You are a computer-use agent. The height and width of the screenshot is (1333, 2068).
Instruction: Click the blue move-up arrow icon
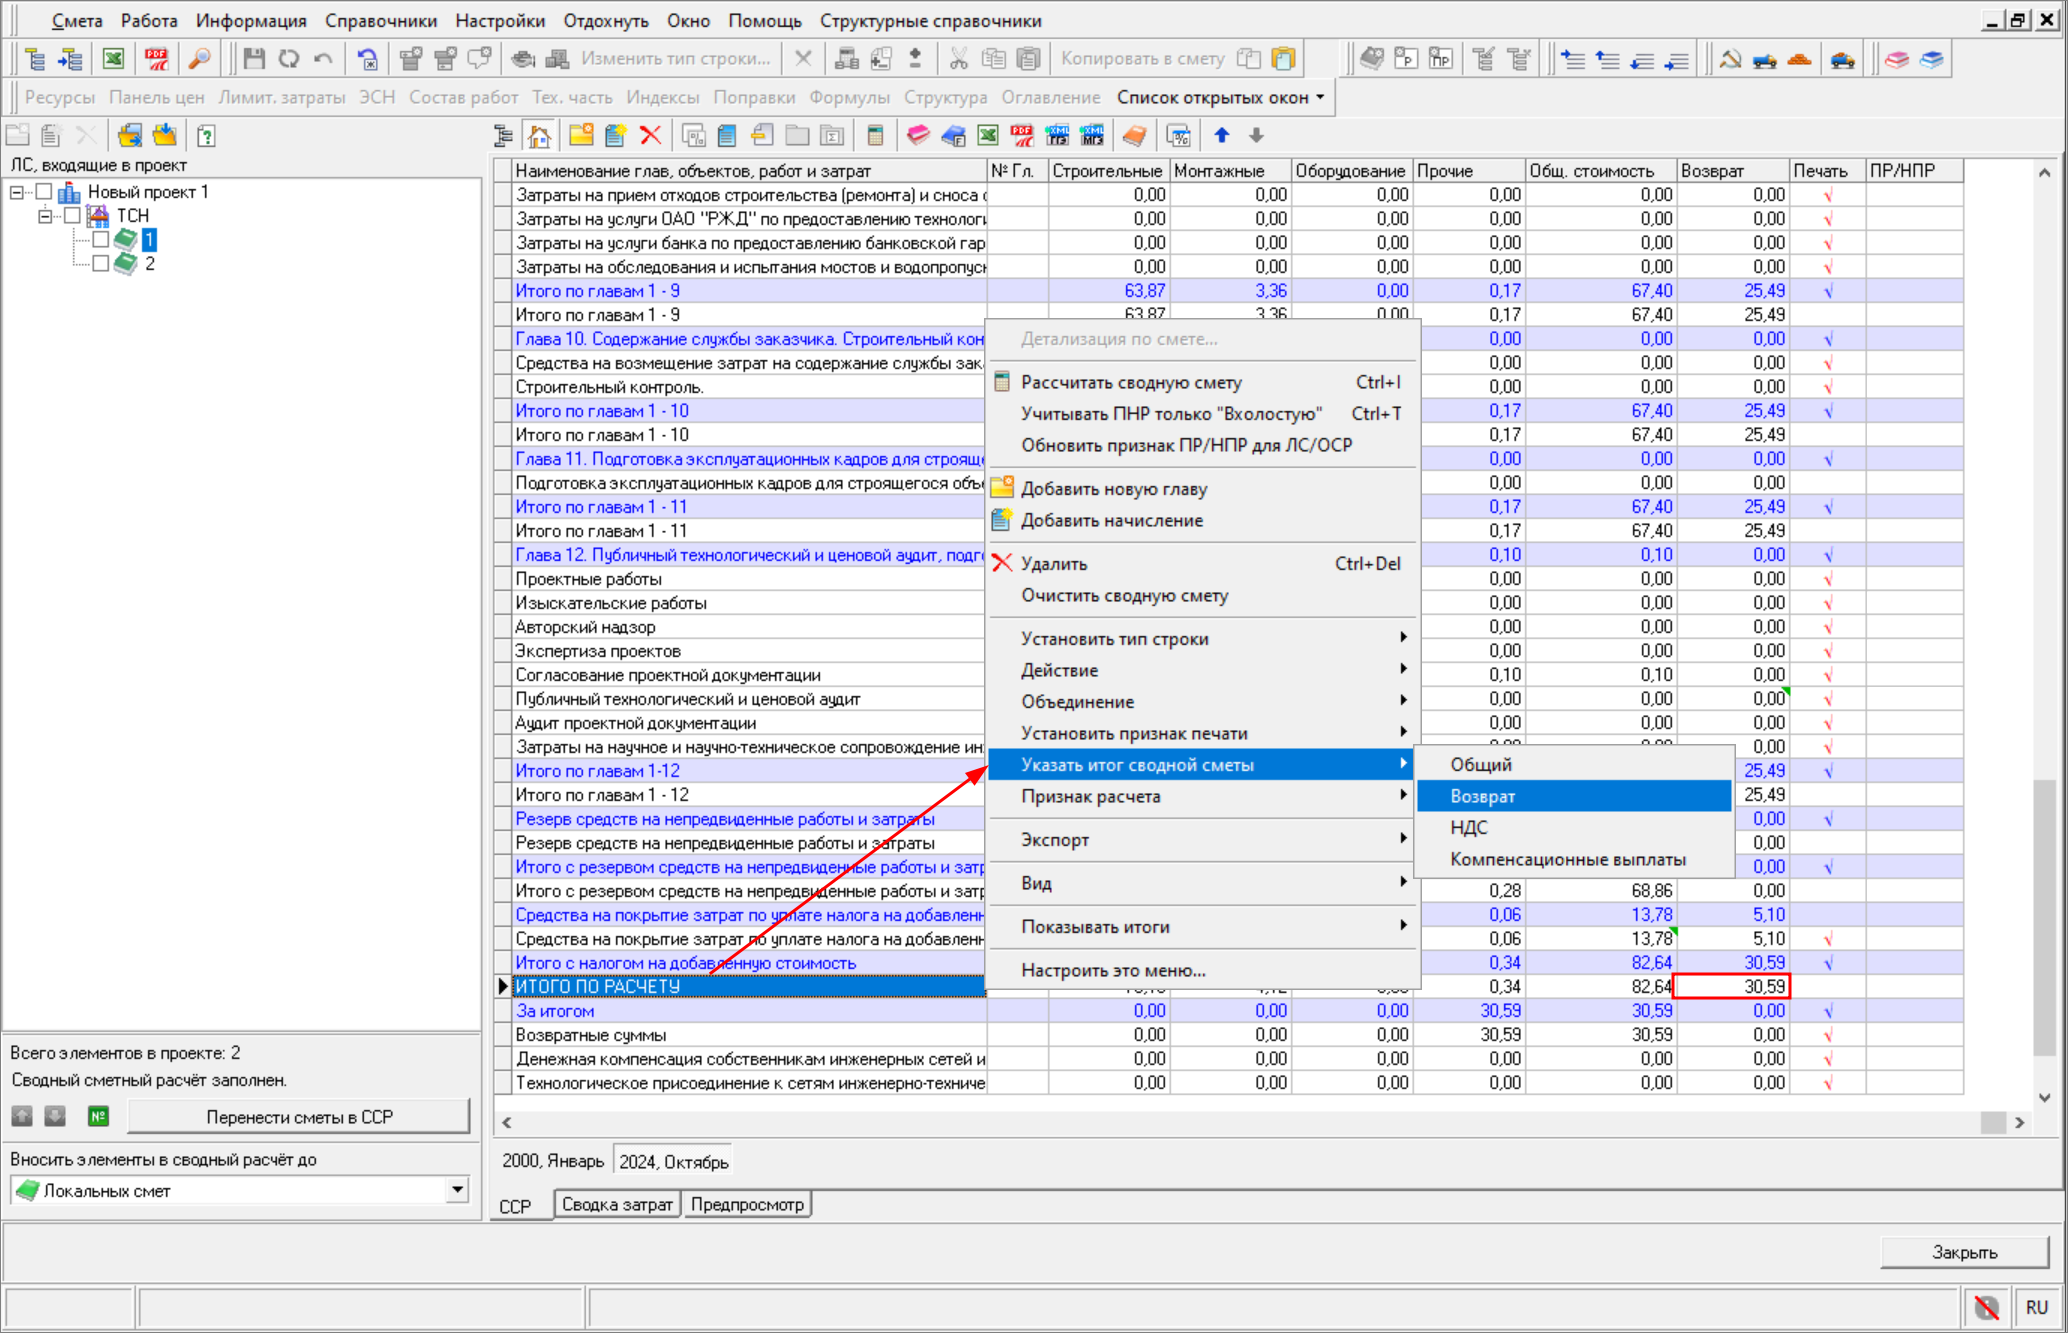(x=1221, y=135)
